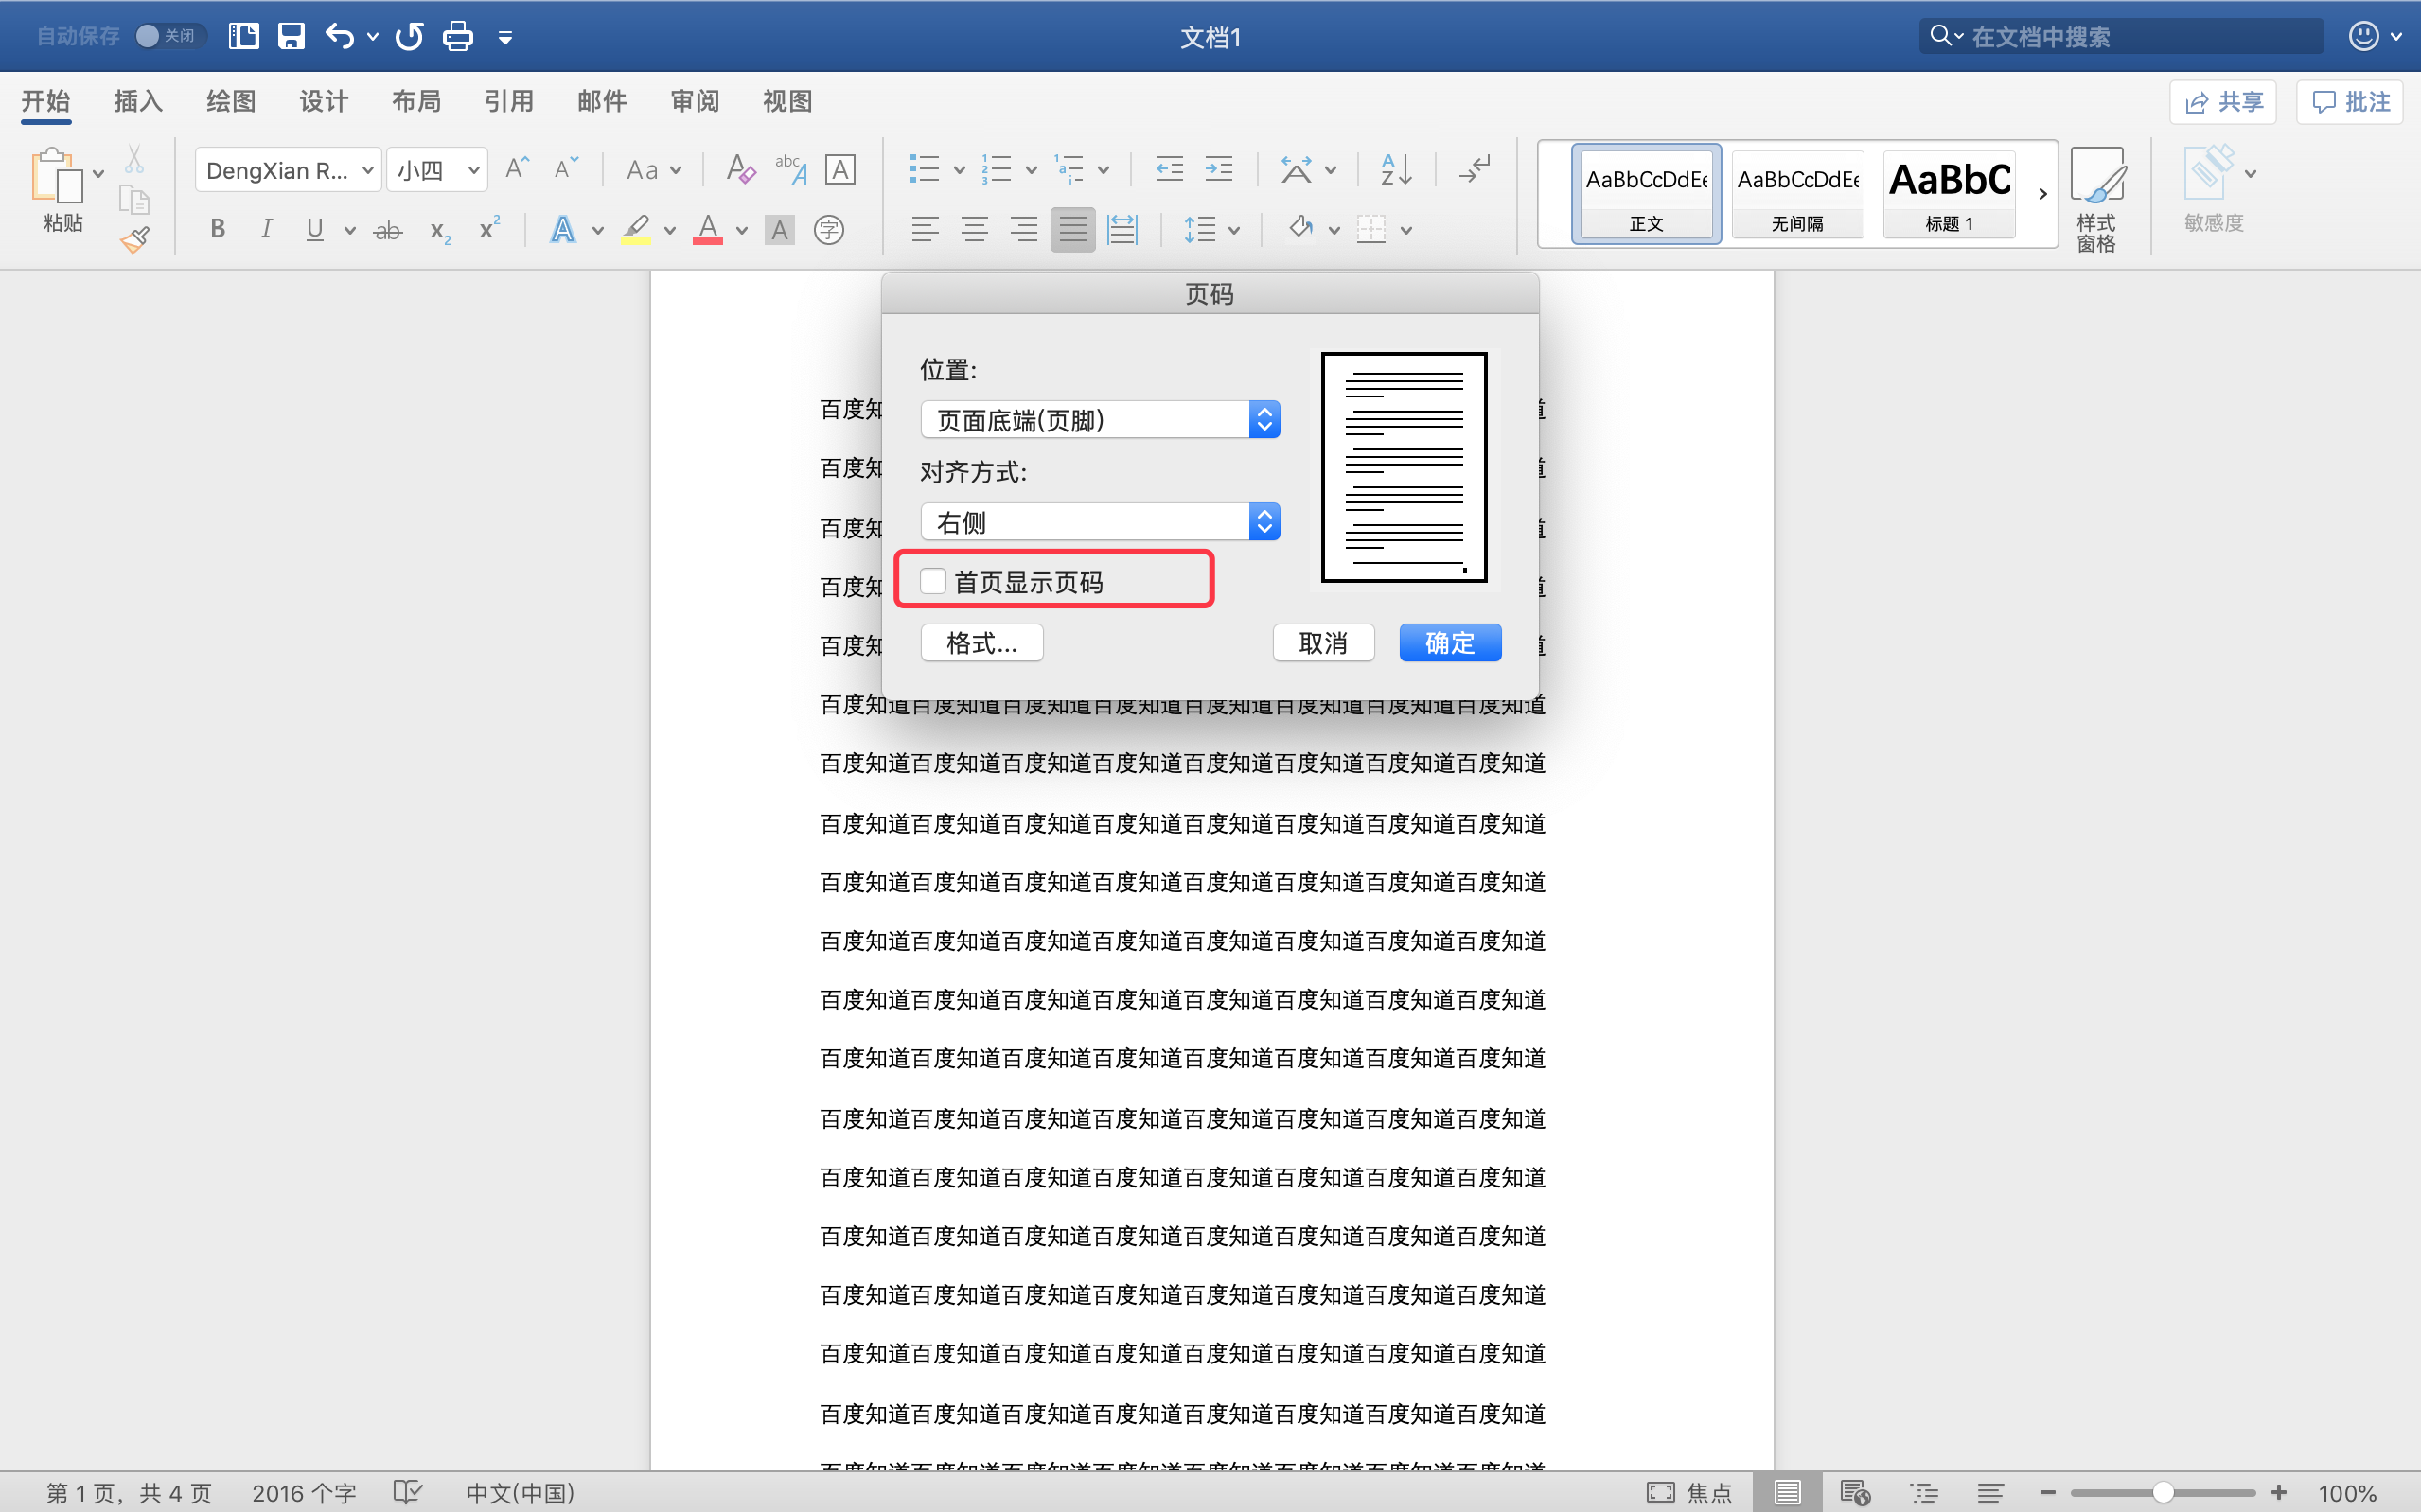Click the enclosed character icon

pyautogui.click(x=829, y=230)
